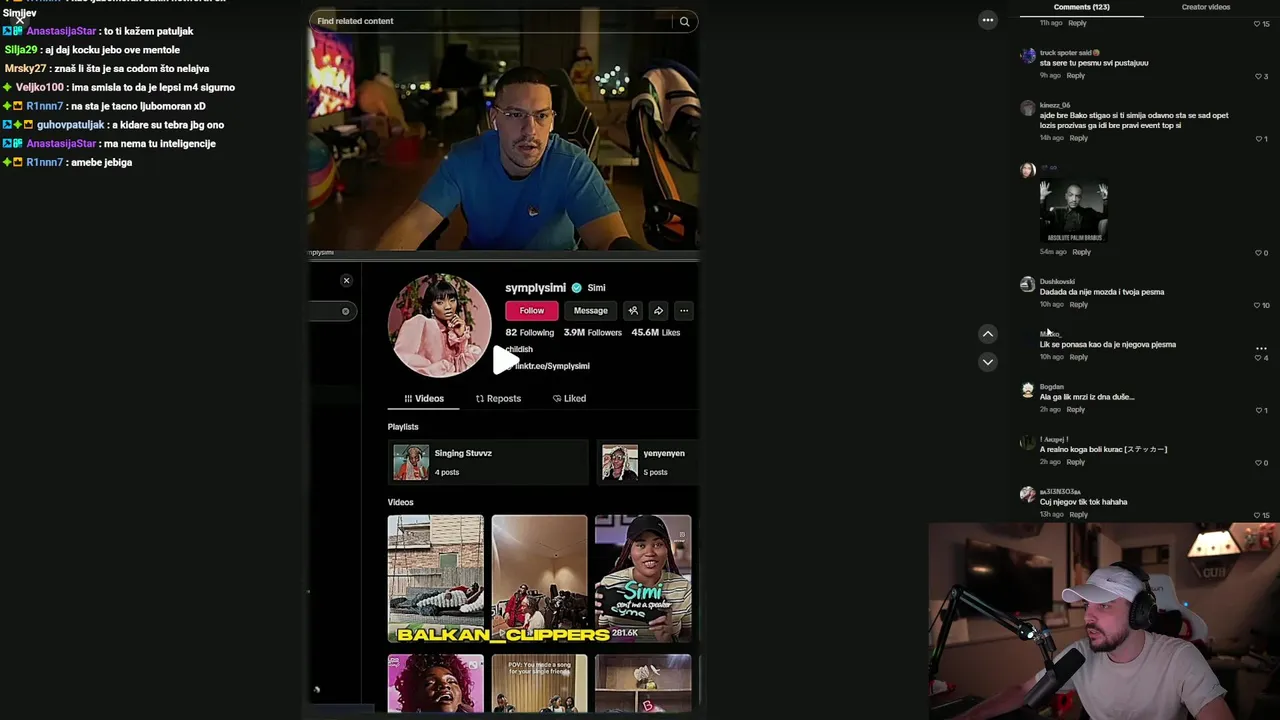Screen dimensions: 1280x720
Task: Click the search magnifier icon in Find related content
Action: coord(684,21)
